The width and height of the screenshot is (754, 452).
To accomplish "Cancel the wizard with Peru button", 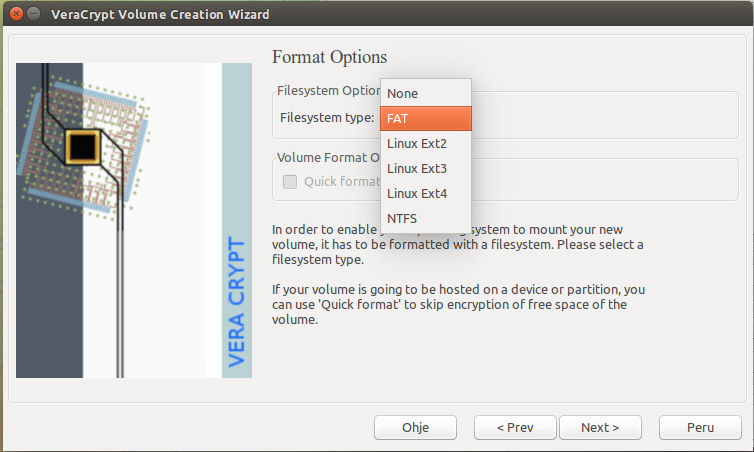I will 700,427.
